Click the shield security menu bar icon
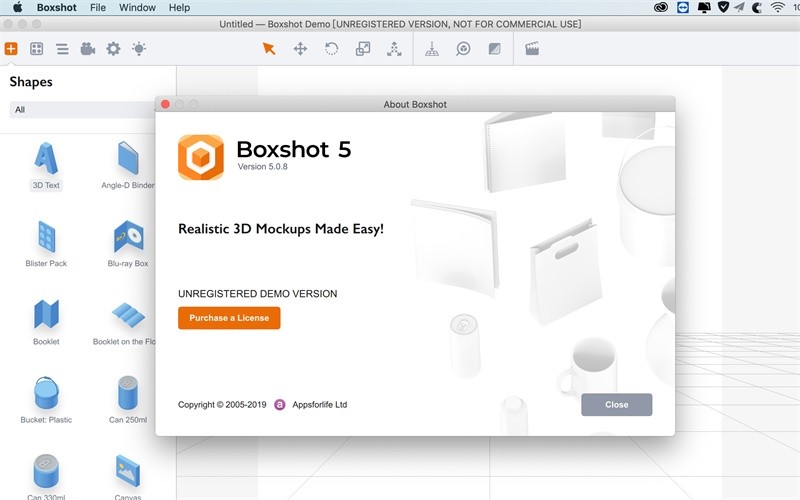The image size is (800, 500). pyautogui.click(x=723, y=7)
